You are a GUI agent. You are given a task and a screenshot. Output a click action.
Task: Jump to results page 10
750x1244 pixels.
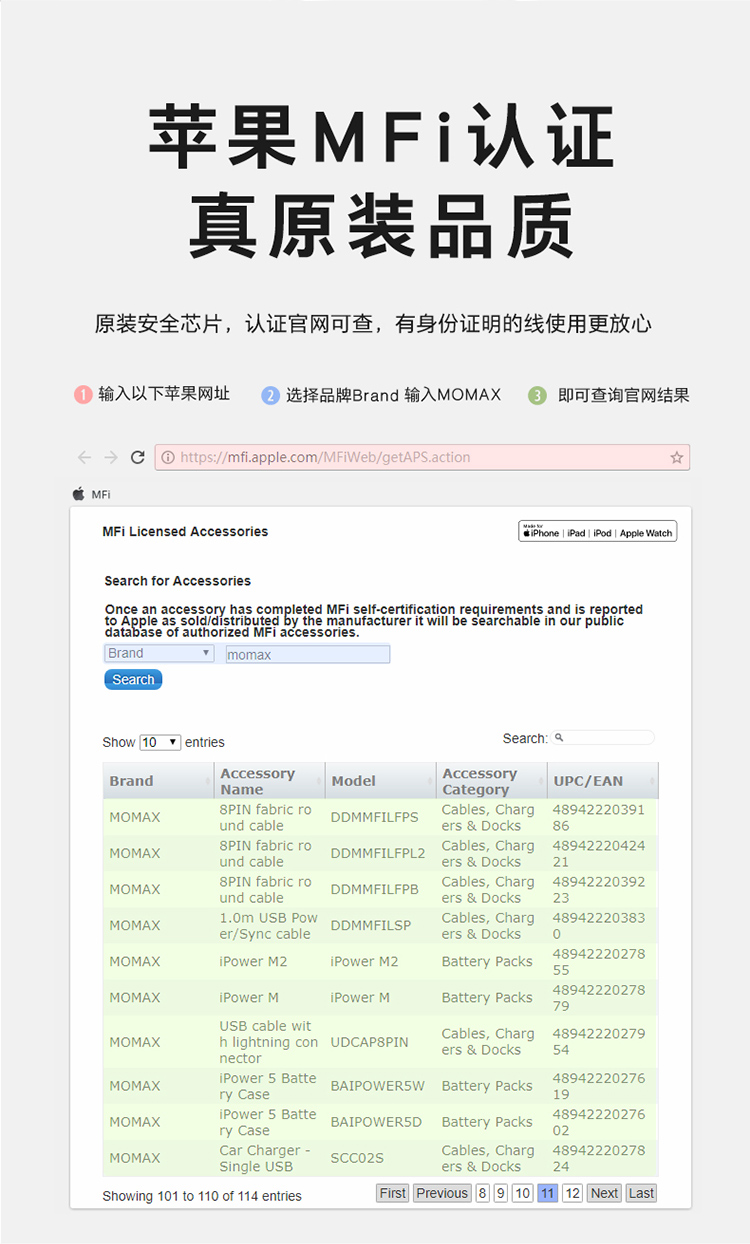[x=523, y=1193]
